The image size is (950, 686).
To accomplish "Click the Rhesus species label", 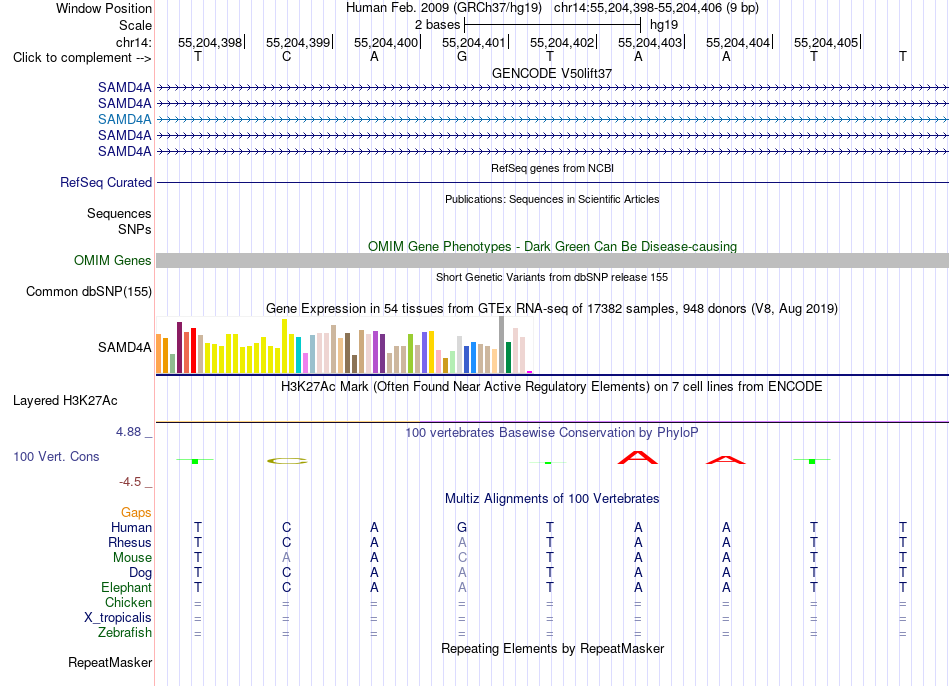I will coord(130,542).
